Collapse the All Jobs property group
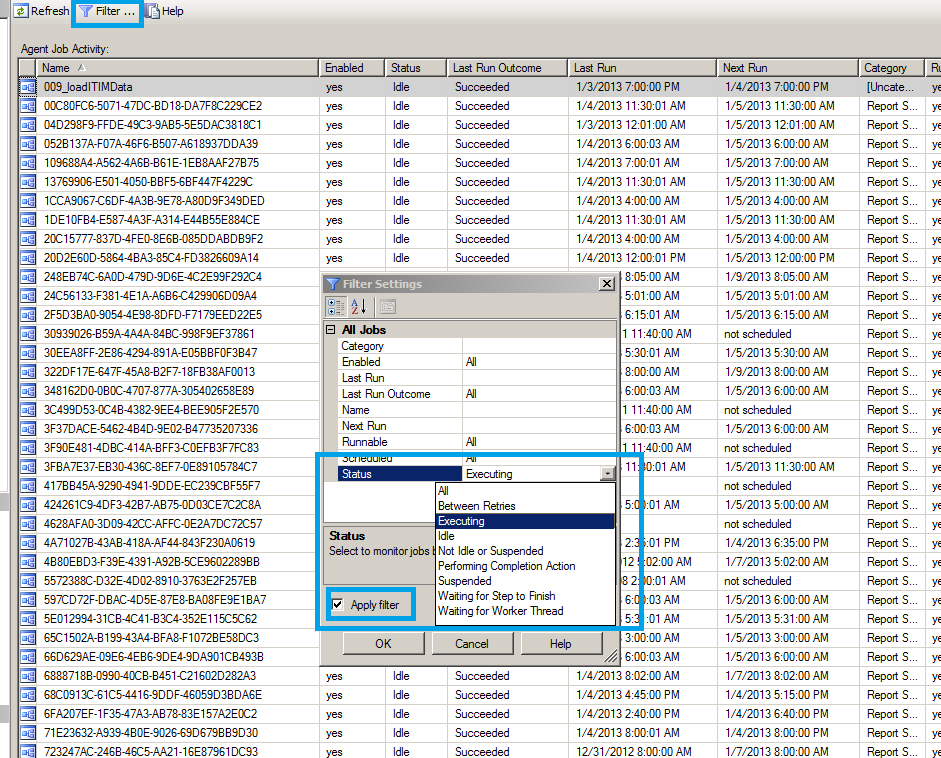The height and width of the screenshot is (758, 941). [x=331, y=330]
